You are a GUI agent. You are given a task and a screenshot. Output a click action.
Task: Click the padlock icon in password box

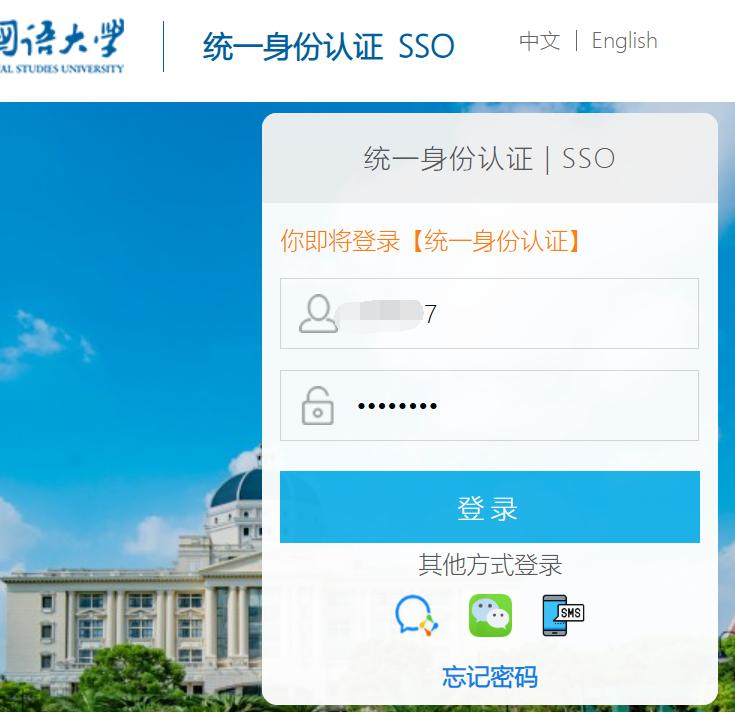point(317,405)
